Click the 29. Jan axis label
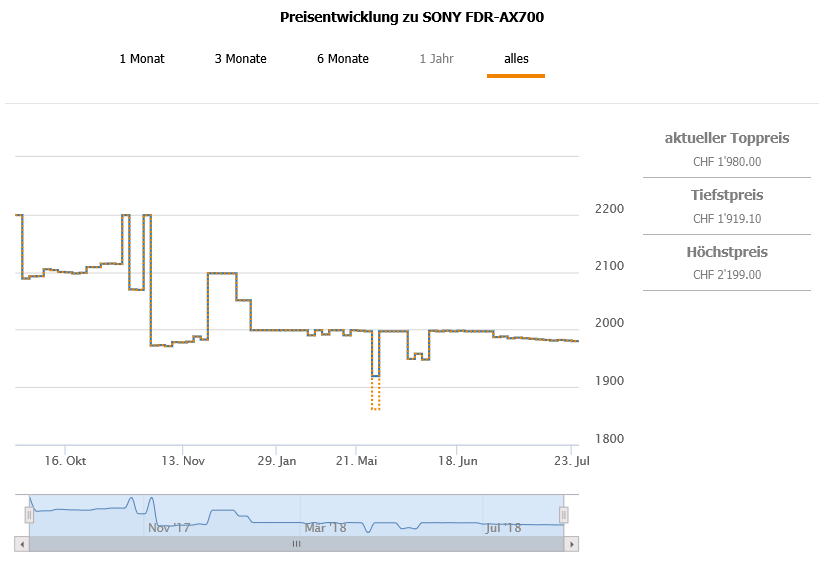824x566 pixels. [x=277, y=461]
